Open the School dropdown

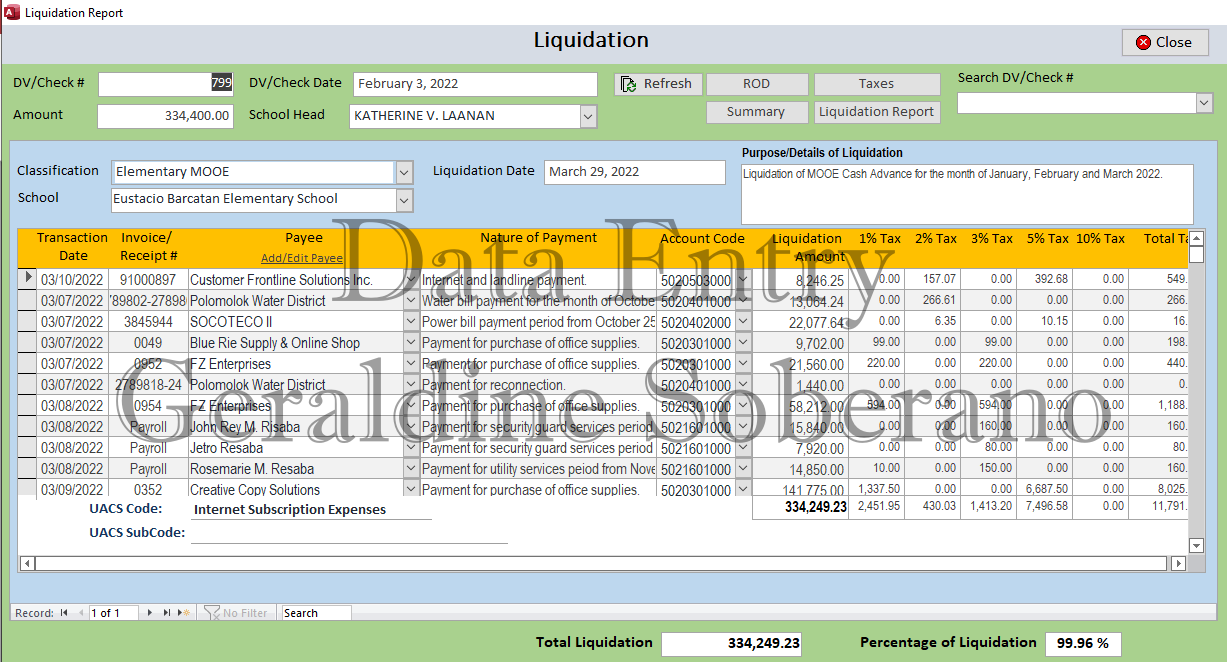404,199
